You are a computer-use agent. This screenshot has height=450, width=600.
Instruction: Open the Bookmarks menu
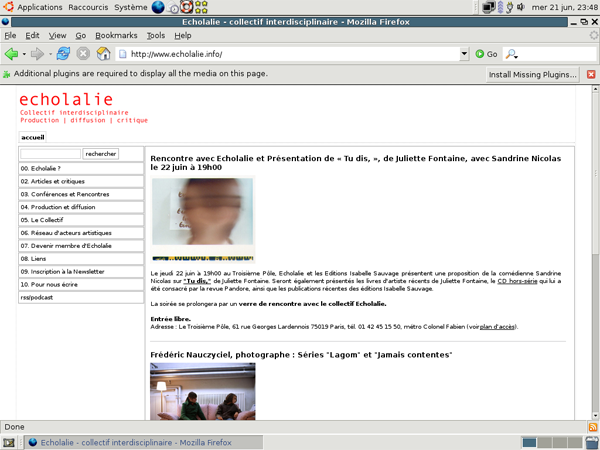point(116,35)
